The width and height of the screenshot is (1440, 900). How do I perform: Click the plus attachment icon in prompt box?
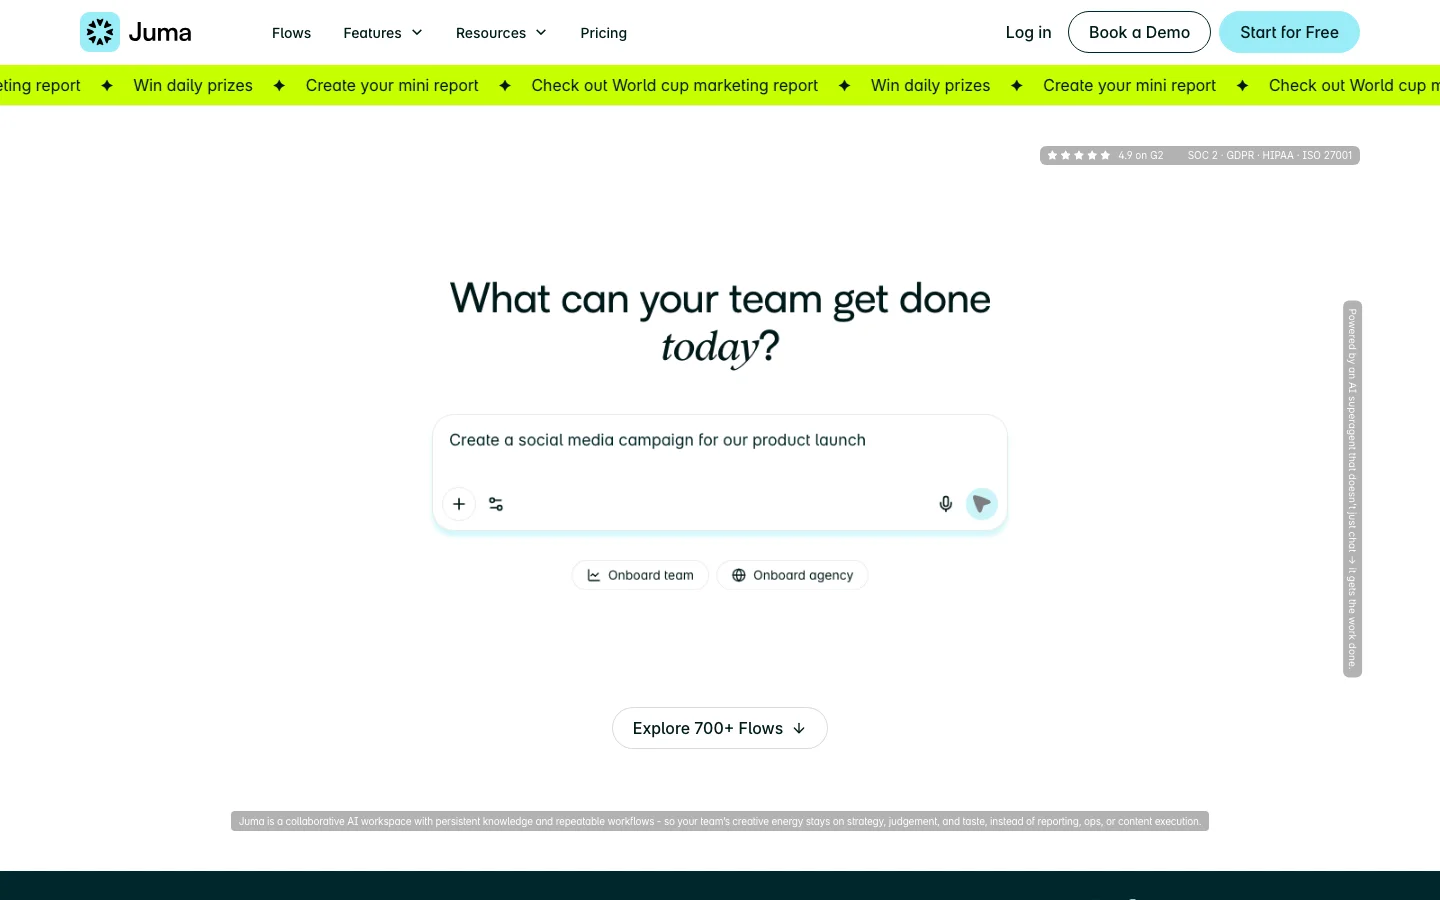[459, 504]
